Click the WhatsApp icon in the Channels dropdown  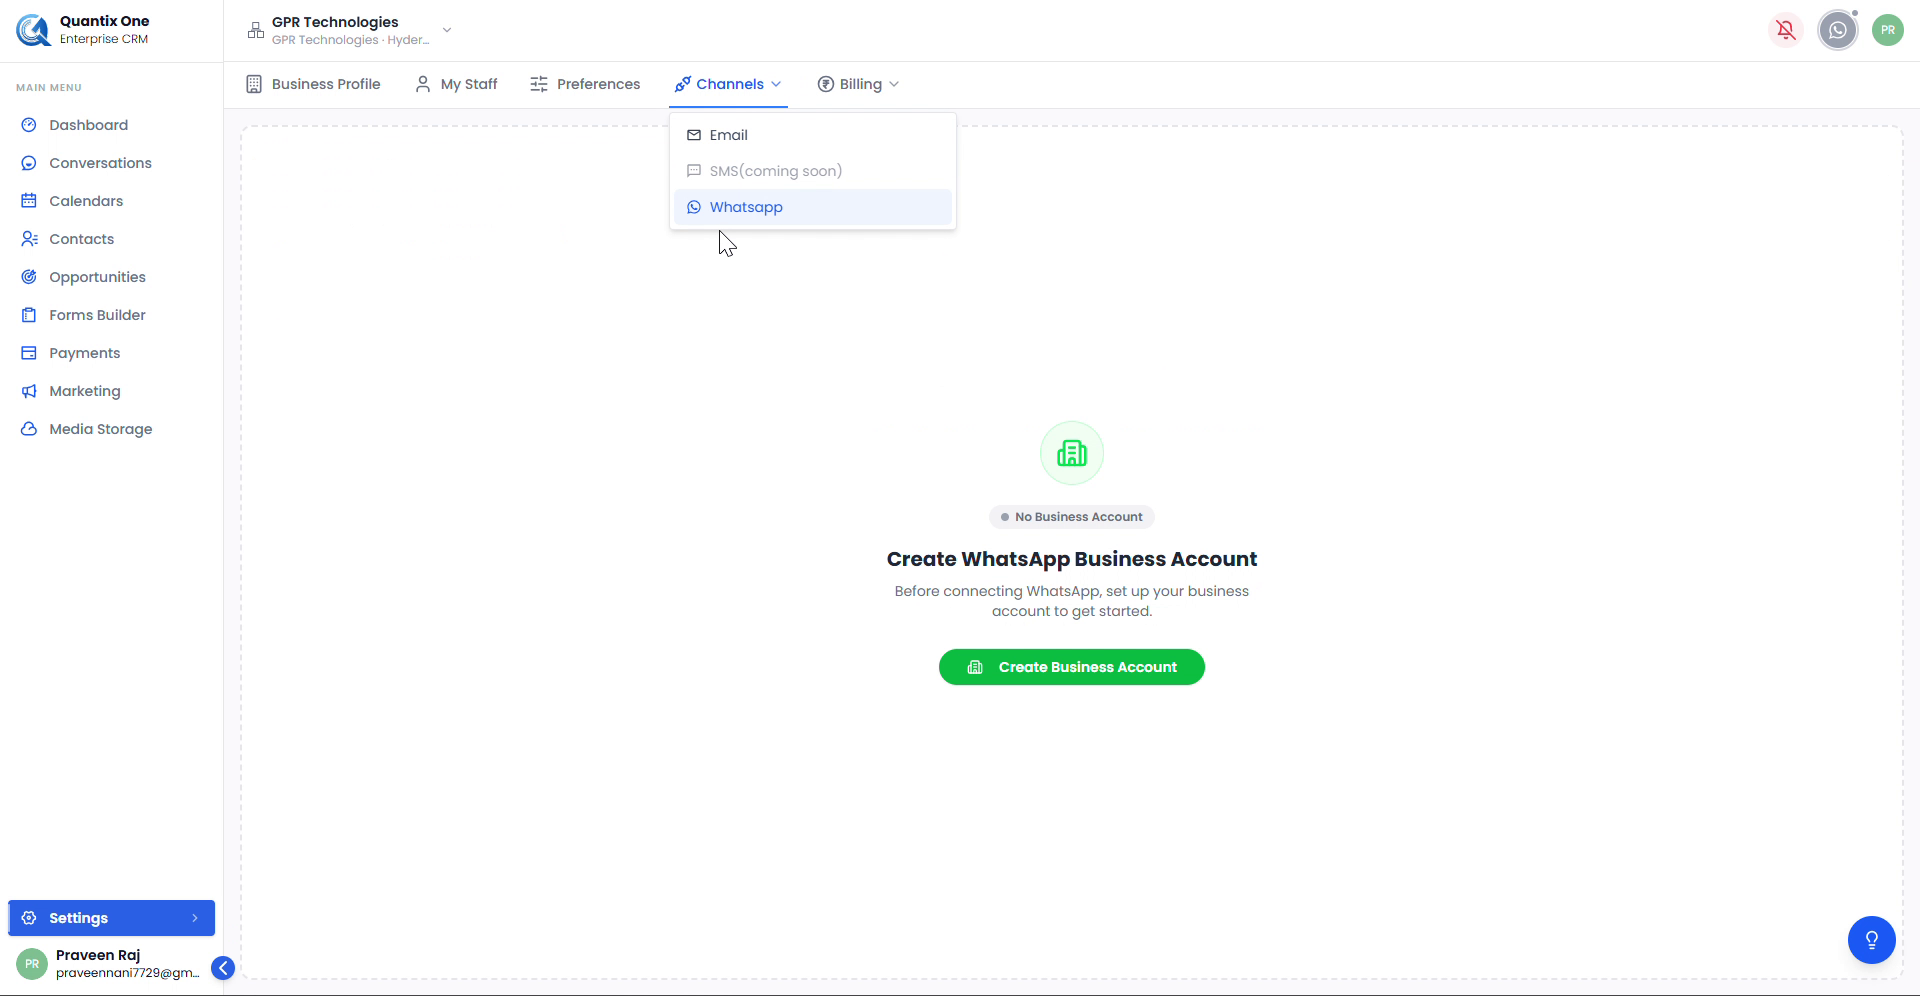(694, 207)
